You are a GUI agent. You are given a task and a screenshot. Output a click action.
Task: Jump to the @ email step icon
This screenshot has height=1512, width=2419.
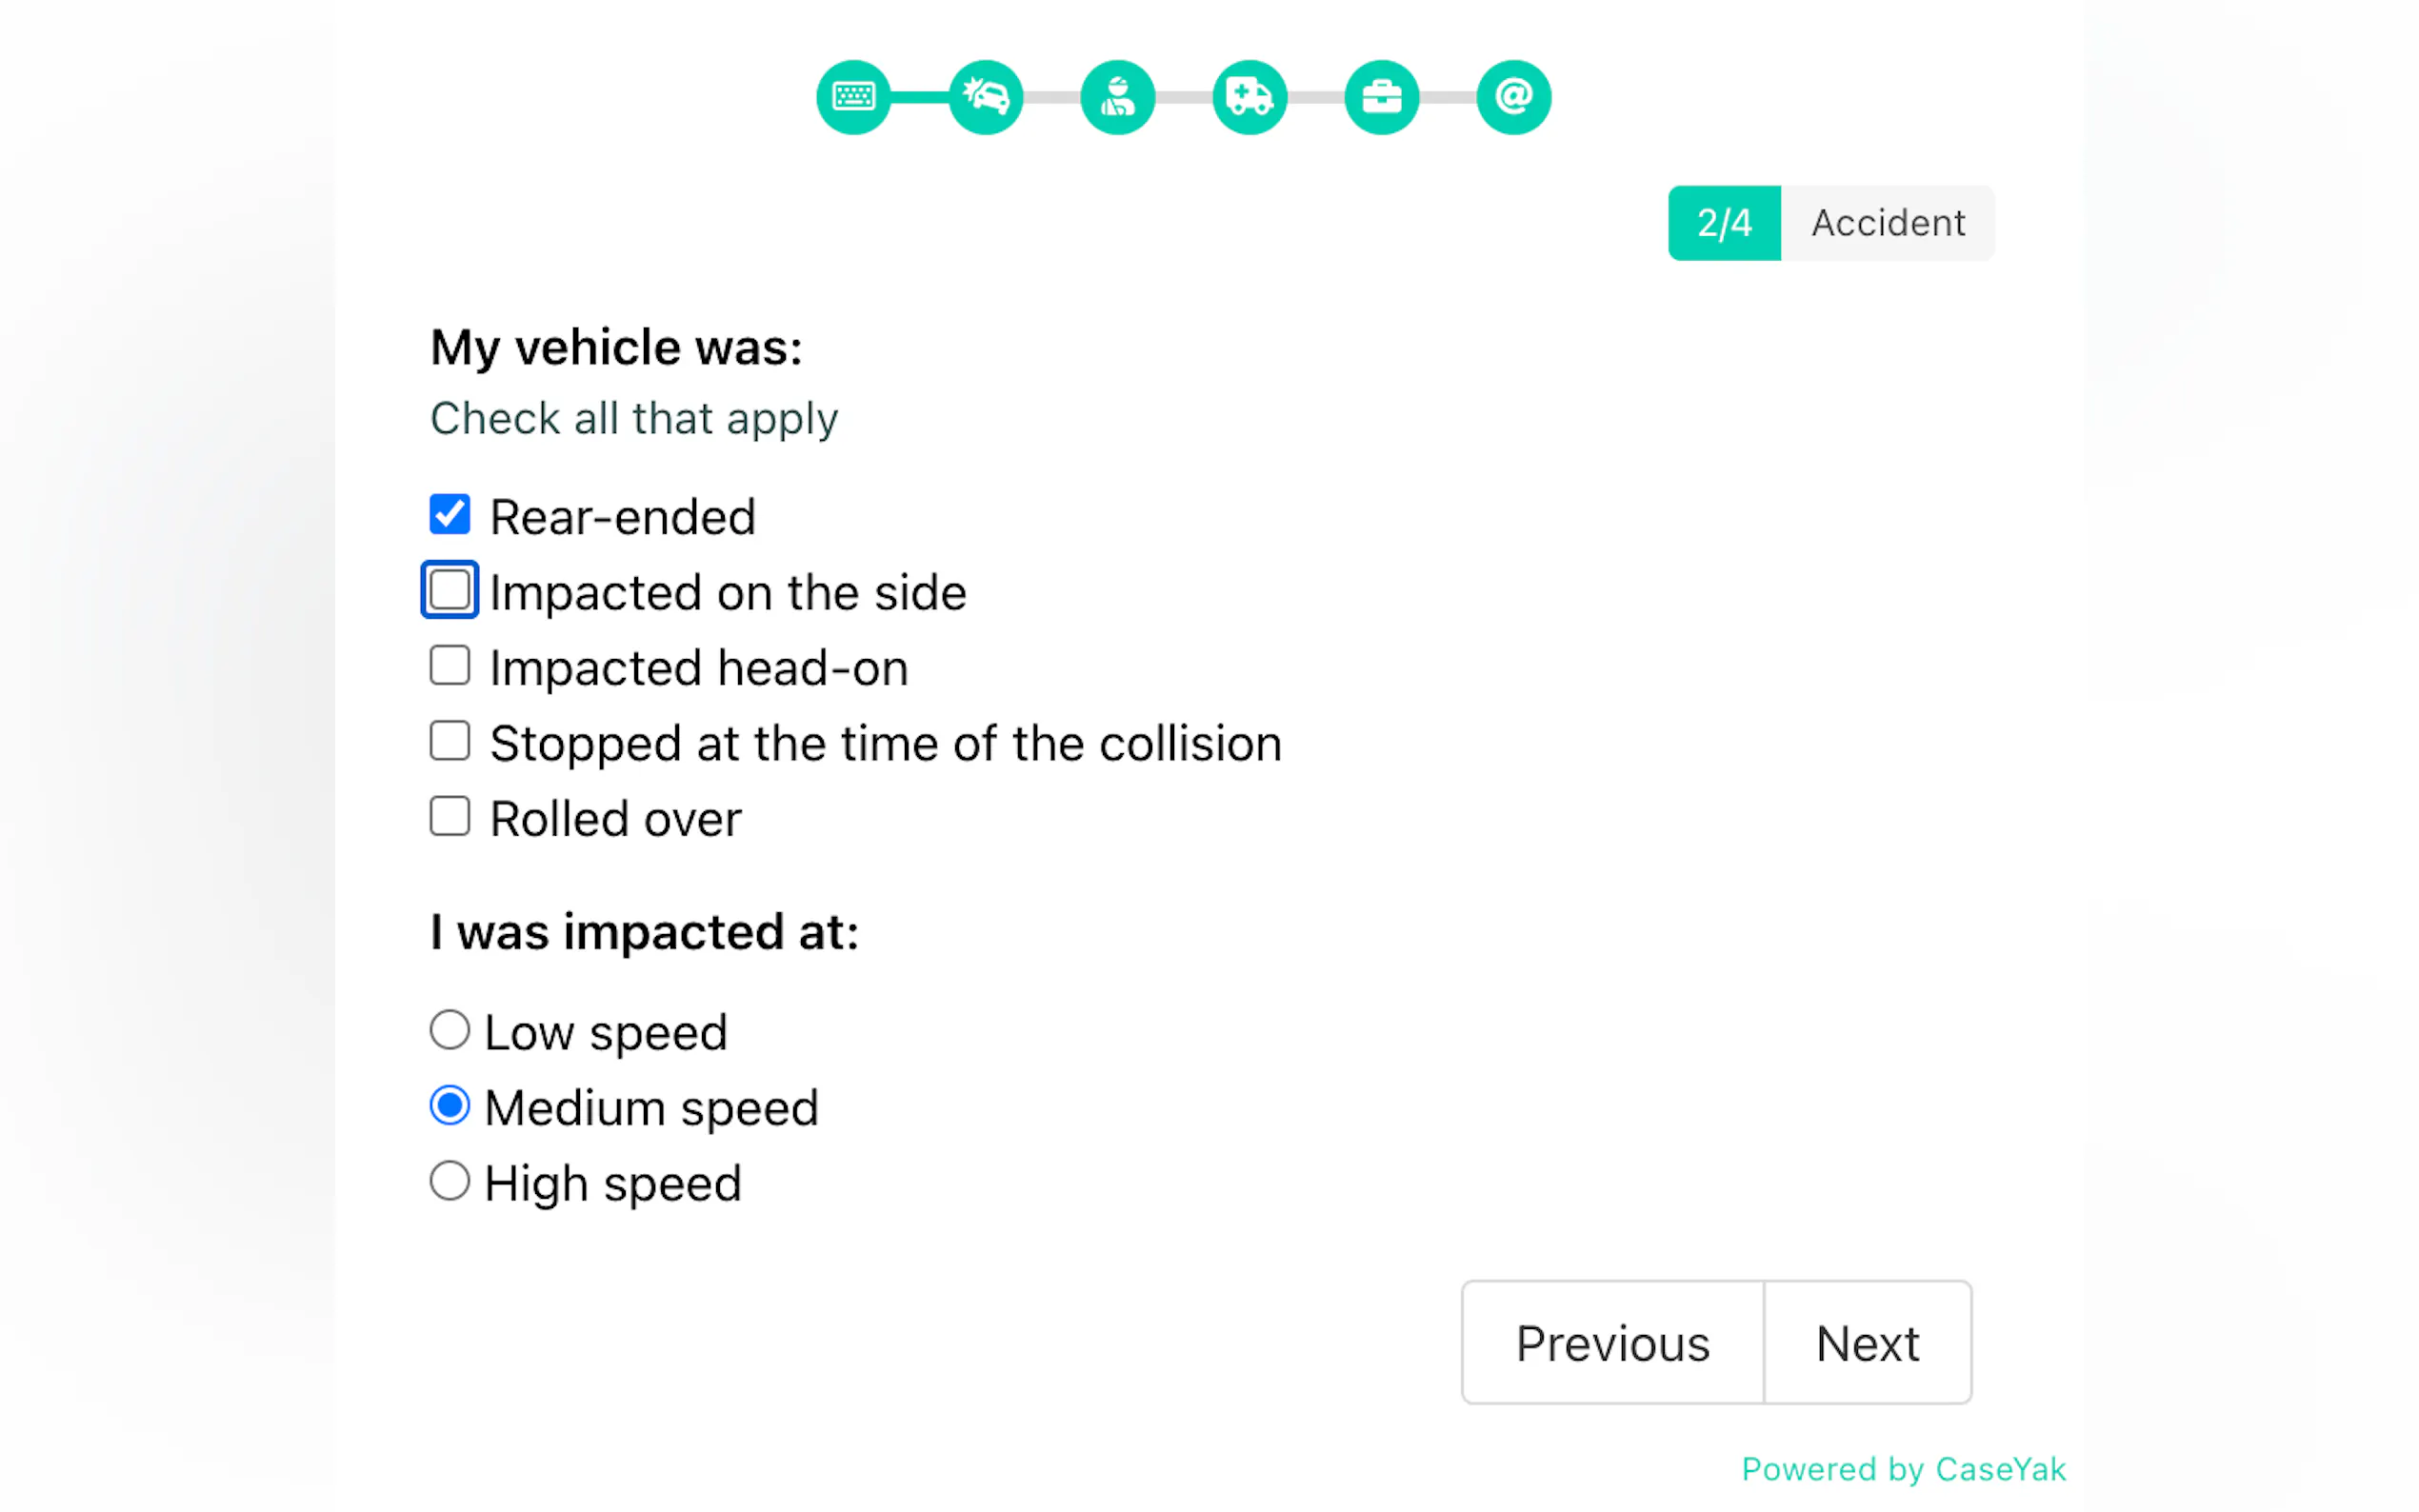[1513, 97]
